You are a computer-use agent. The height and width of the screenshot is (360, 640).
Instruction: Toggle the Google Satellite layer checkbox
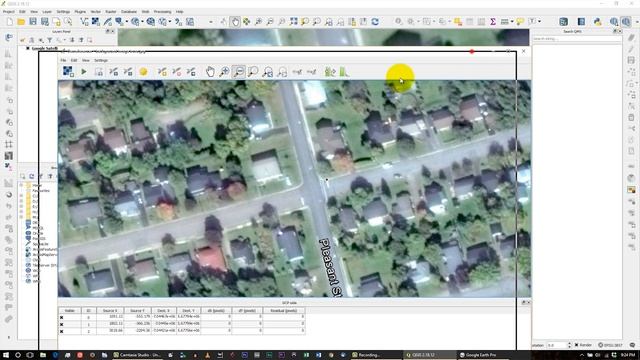pyautogui.click(x=28, y=49)
